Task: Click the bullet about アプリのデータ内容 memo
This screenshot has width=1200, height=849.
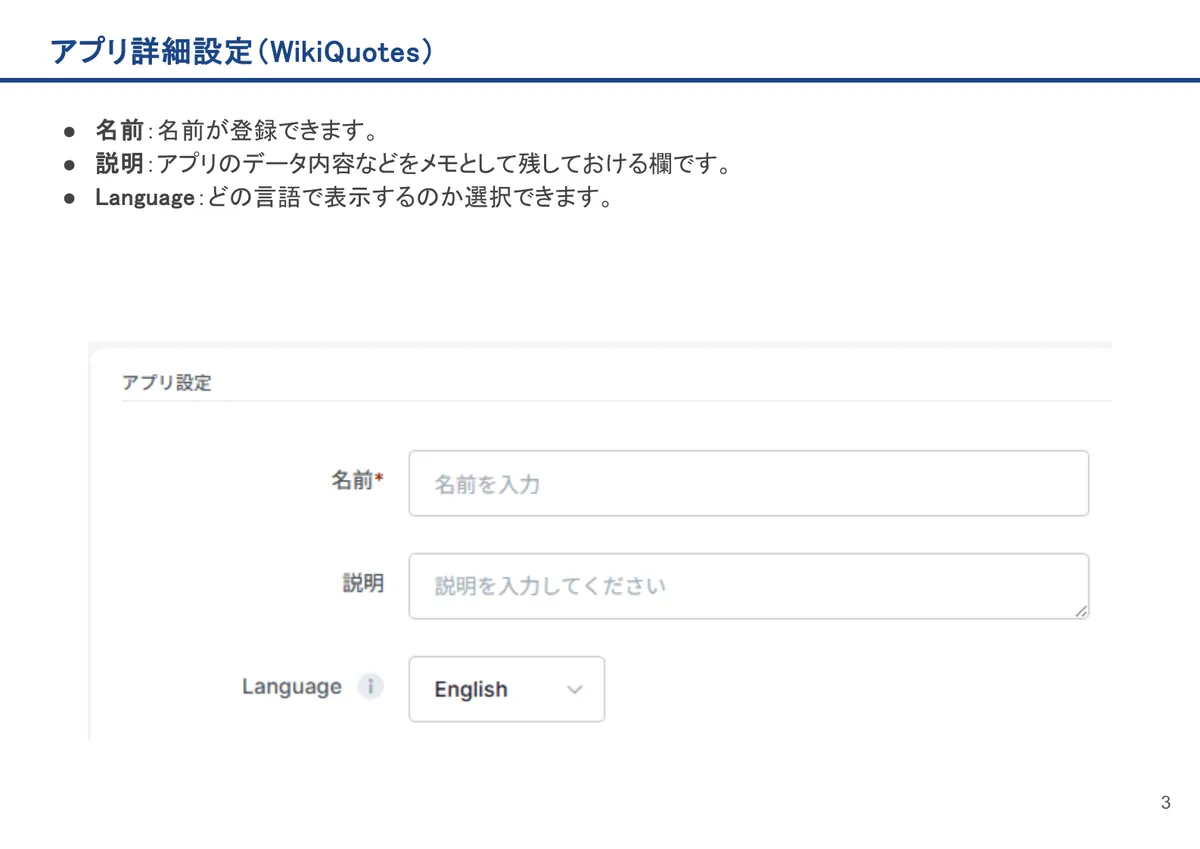Action: pyautogui.click(x=413, y=164)
